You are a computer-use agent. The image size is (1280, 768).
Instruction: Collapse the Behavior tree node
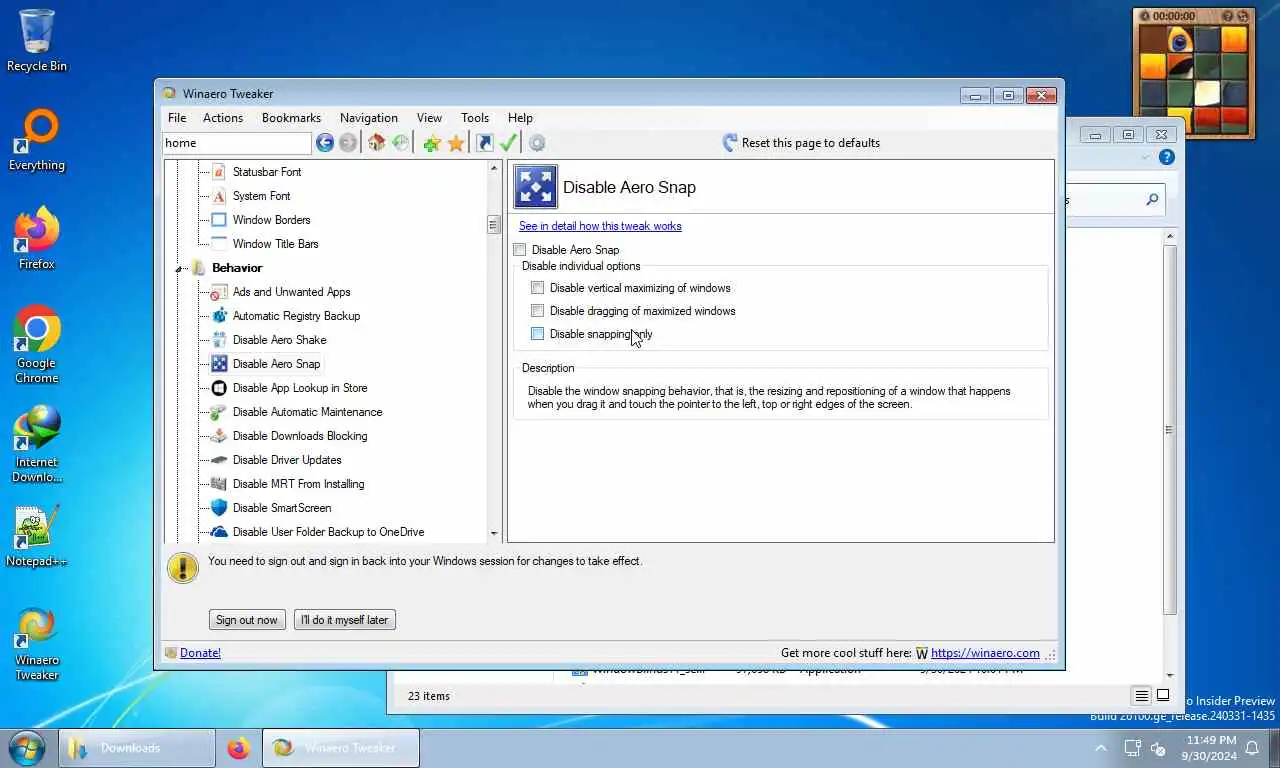[179, 269]
